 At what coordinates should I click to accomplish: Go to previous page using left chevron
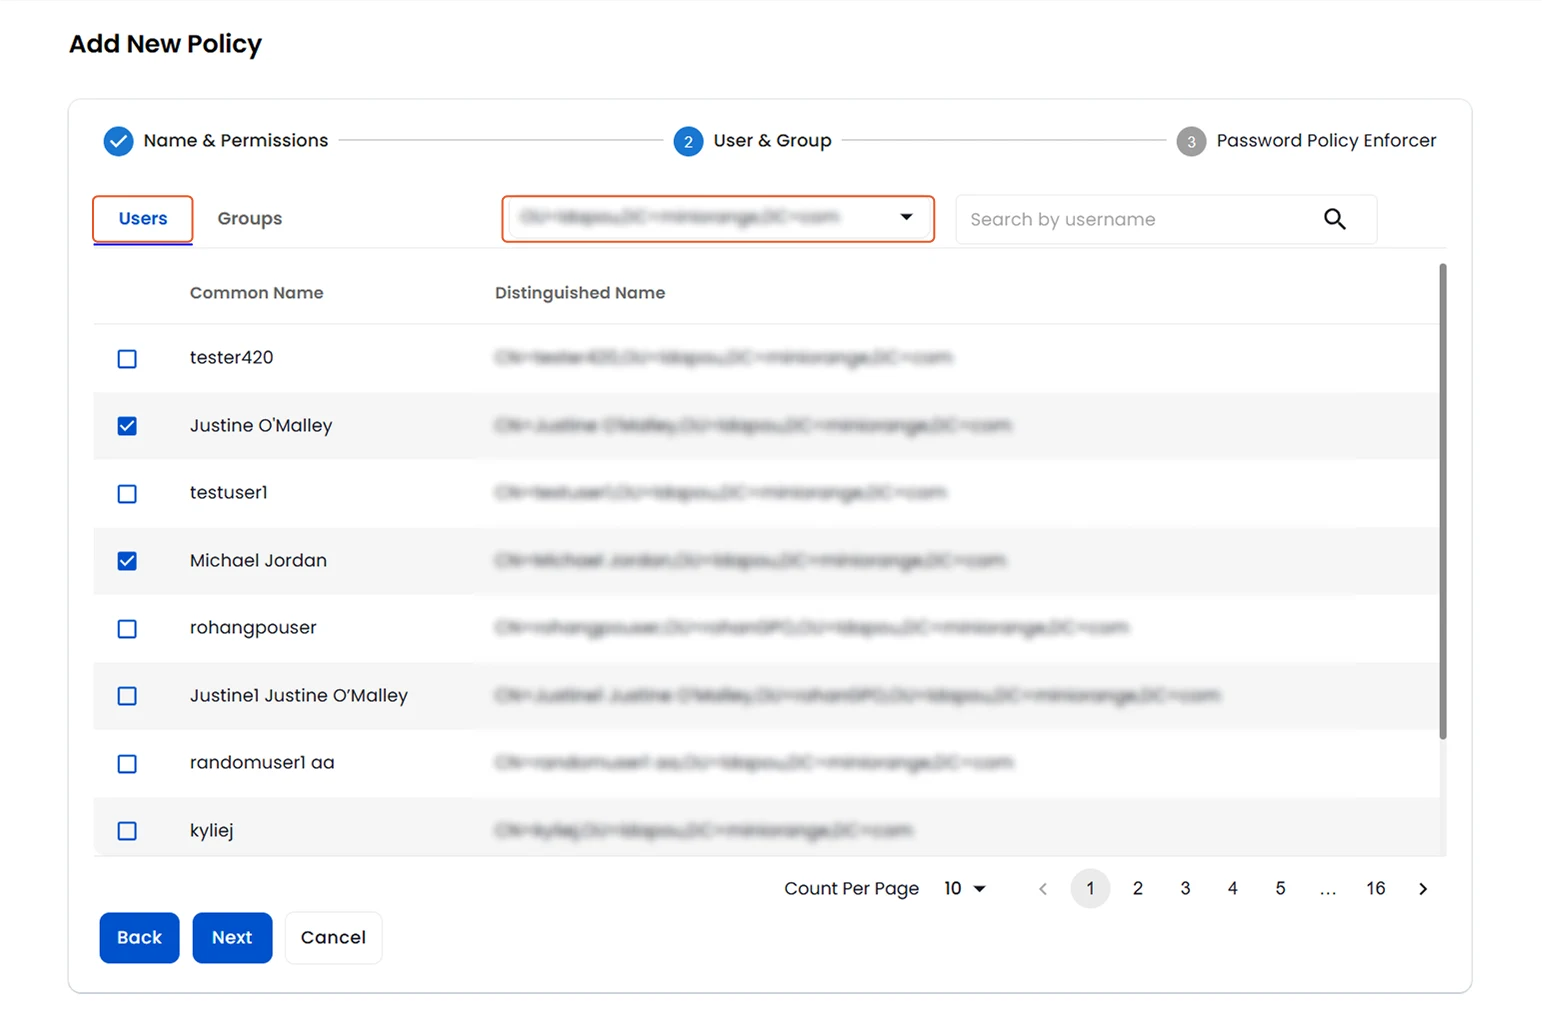pyautogui.click(x=1043, y=888)
